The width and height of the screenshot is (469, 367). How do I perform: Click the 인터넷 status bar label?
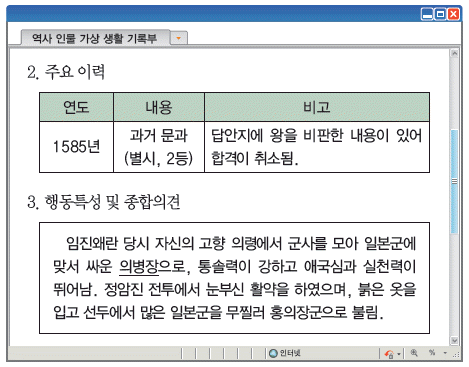coord(290,353)
